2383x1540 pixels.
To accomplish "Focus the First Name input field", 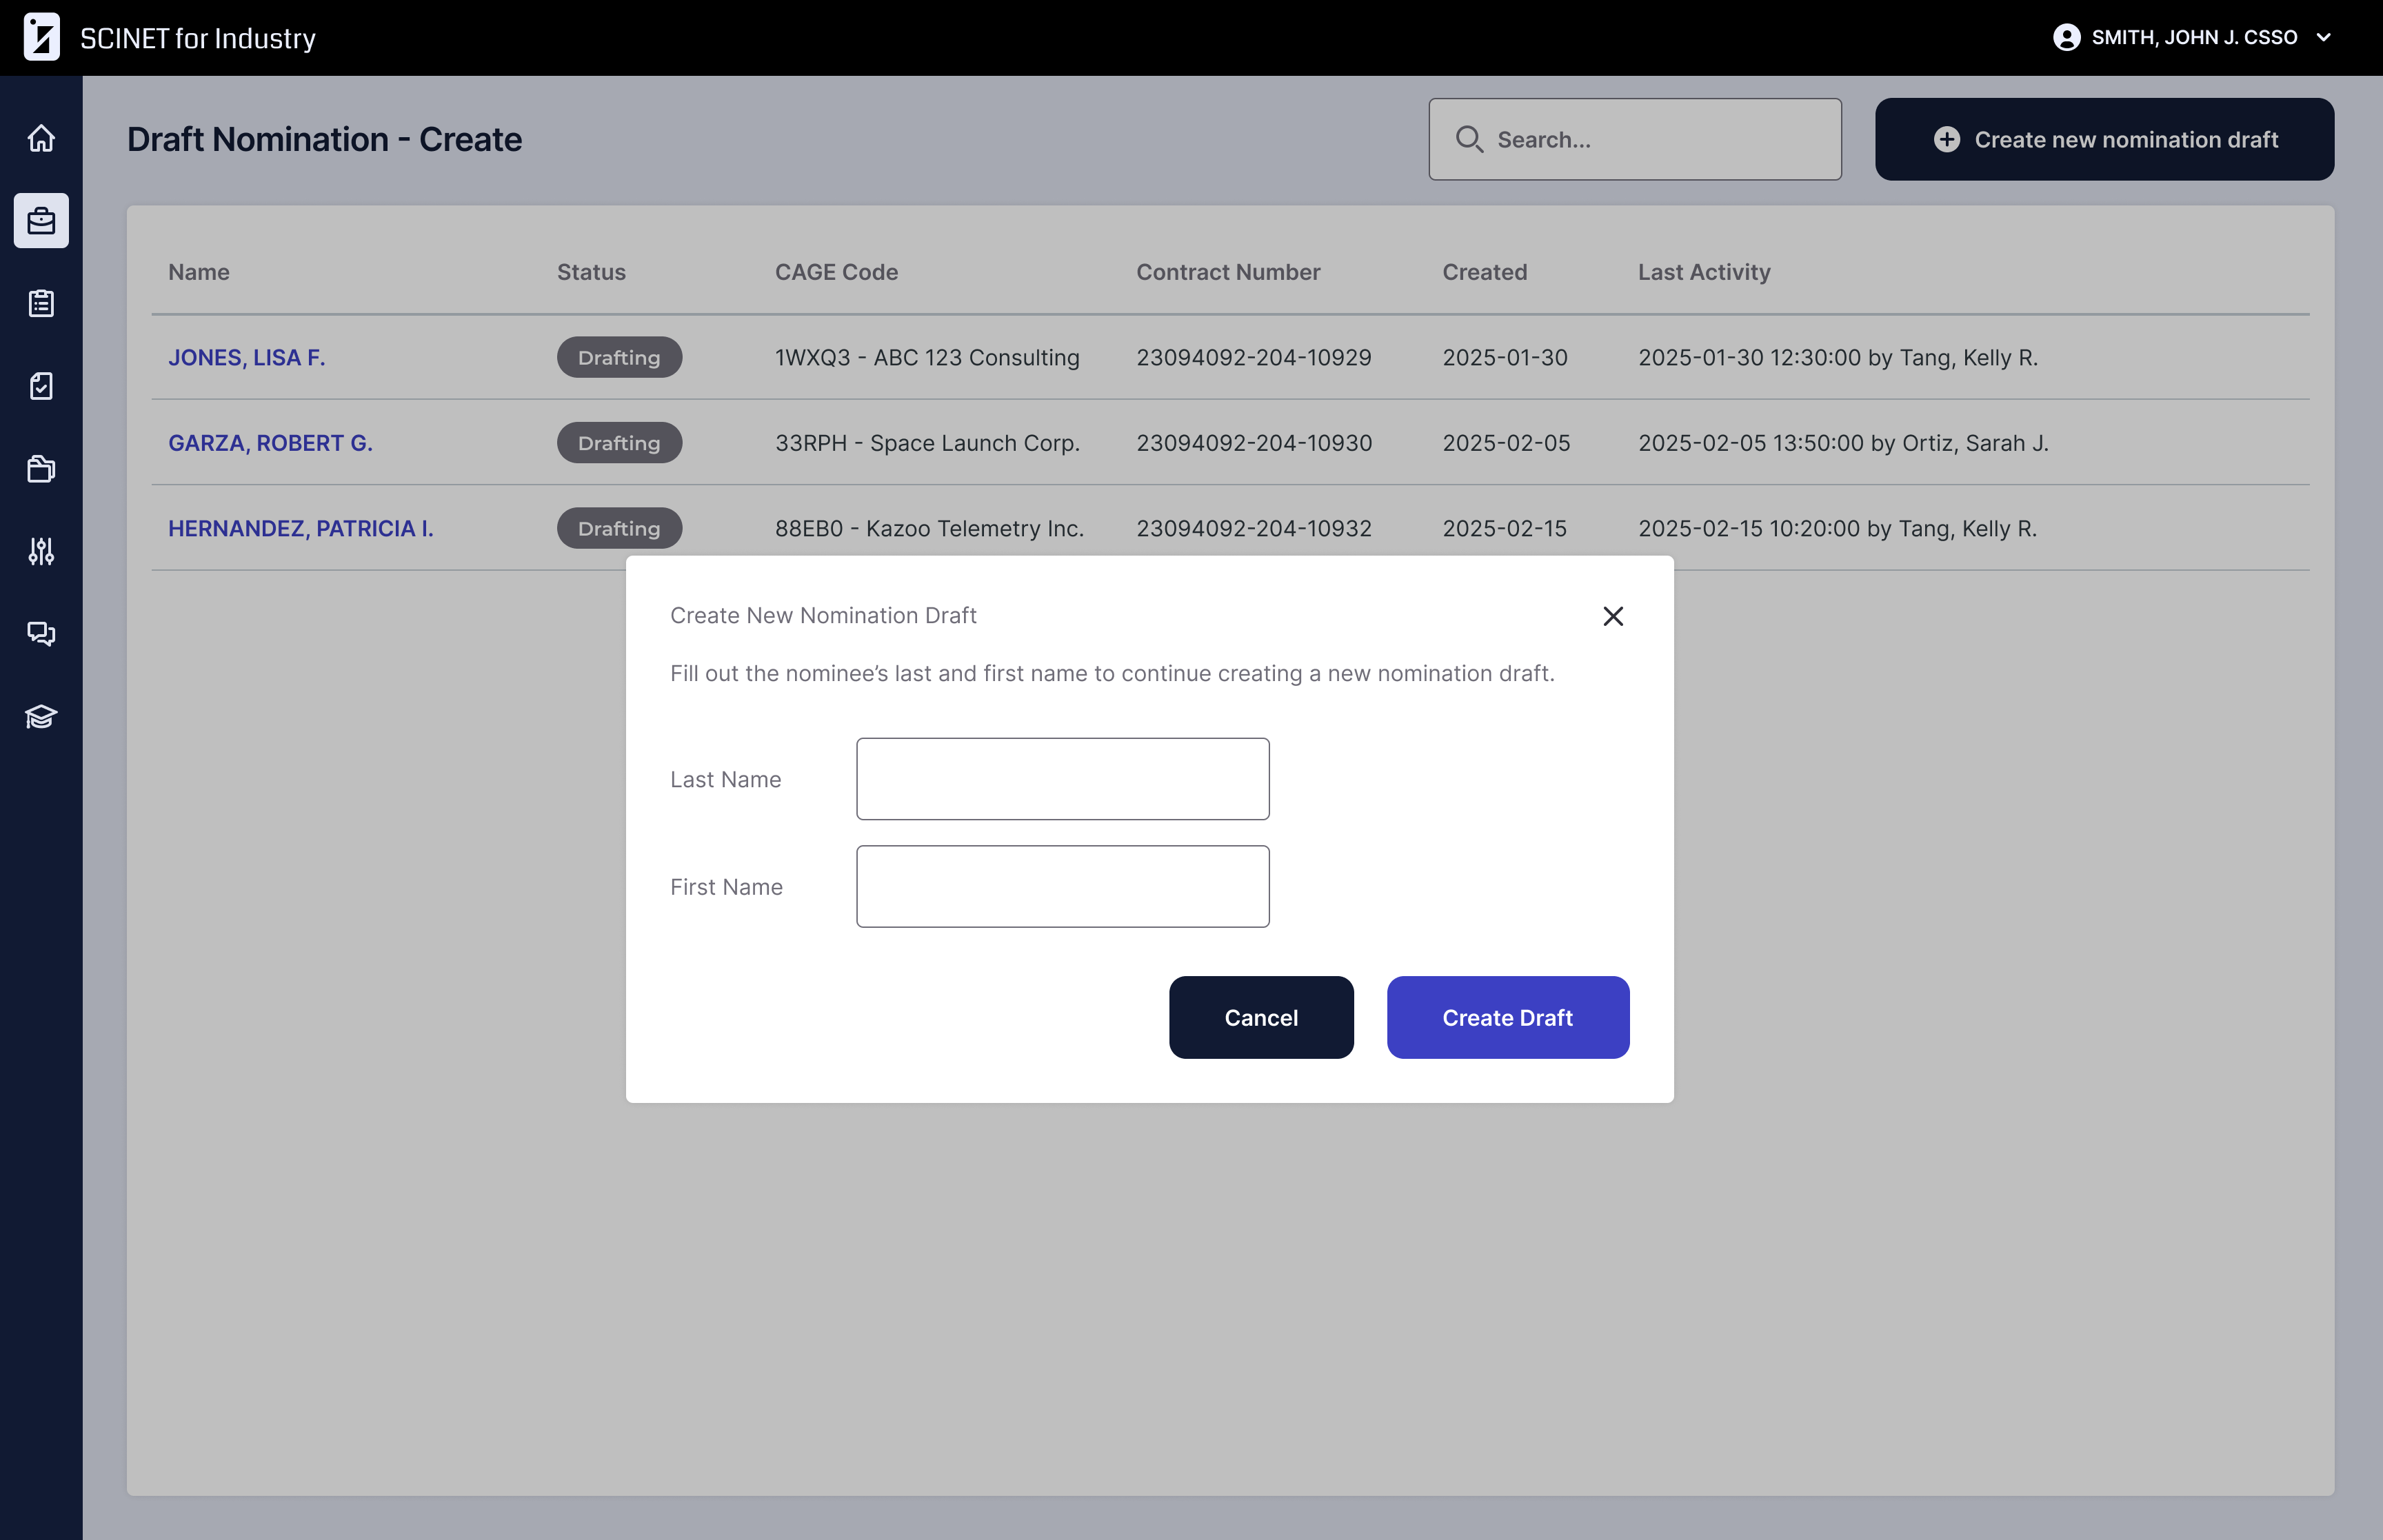I will pos(1062,886).
